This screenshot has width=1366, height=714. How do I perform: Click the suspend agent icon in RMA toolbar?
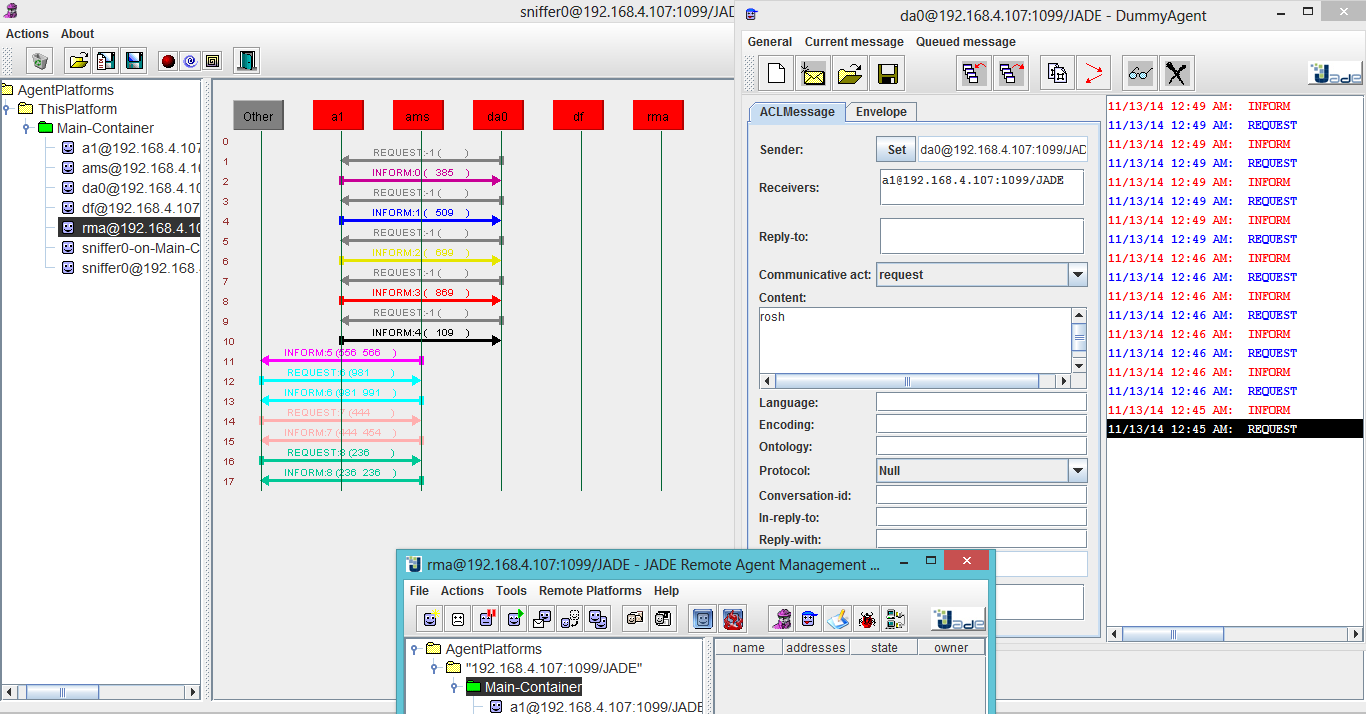486,619
